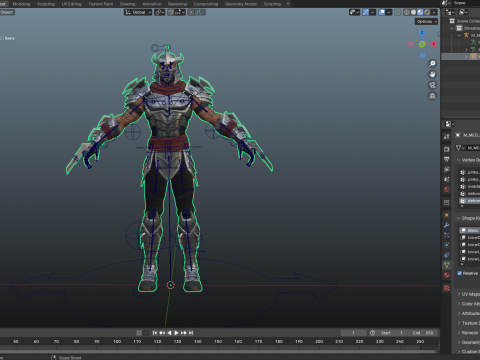
Task: Open the Tool properties tab
Action: click(x=447, y=137)
